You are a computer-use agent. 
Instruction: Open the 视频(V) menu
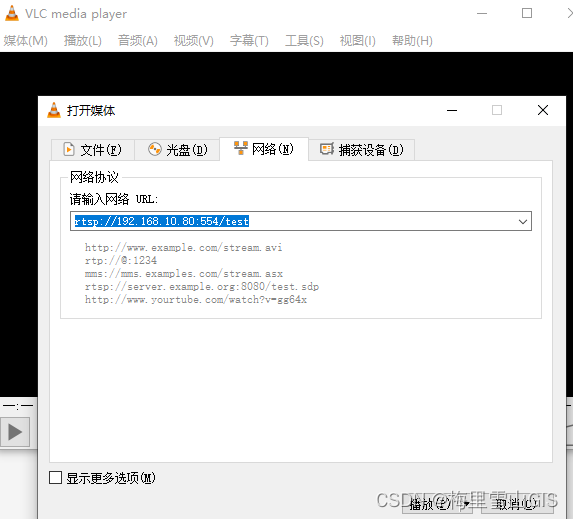pos(194,41)
